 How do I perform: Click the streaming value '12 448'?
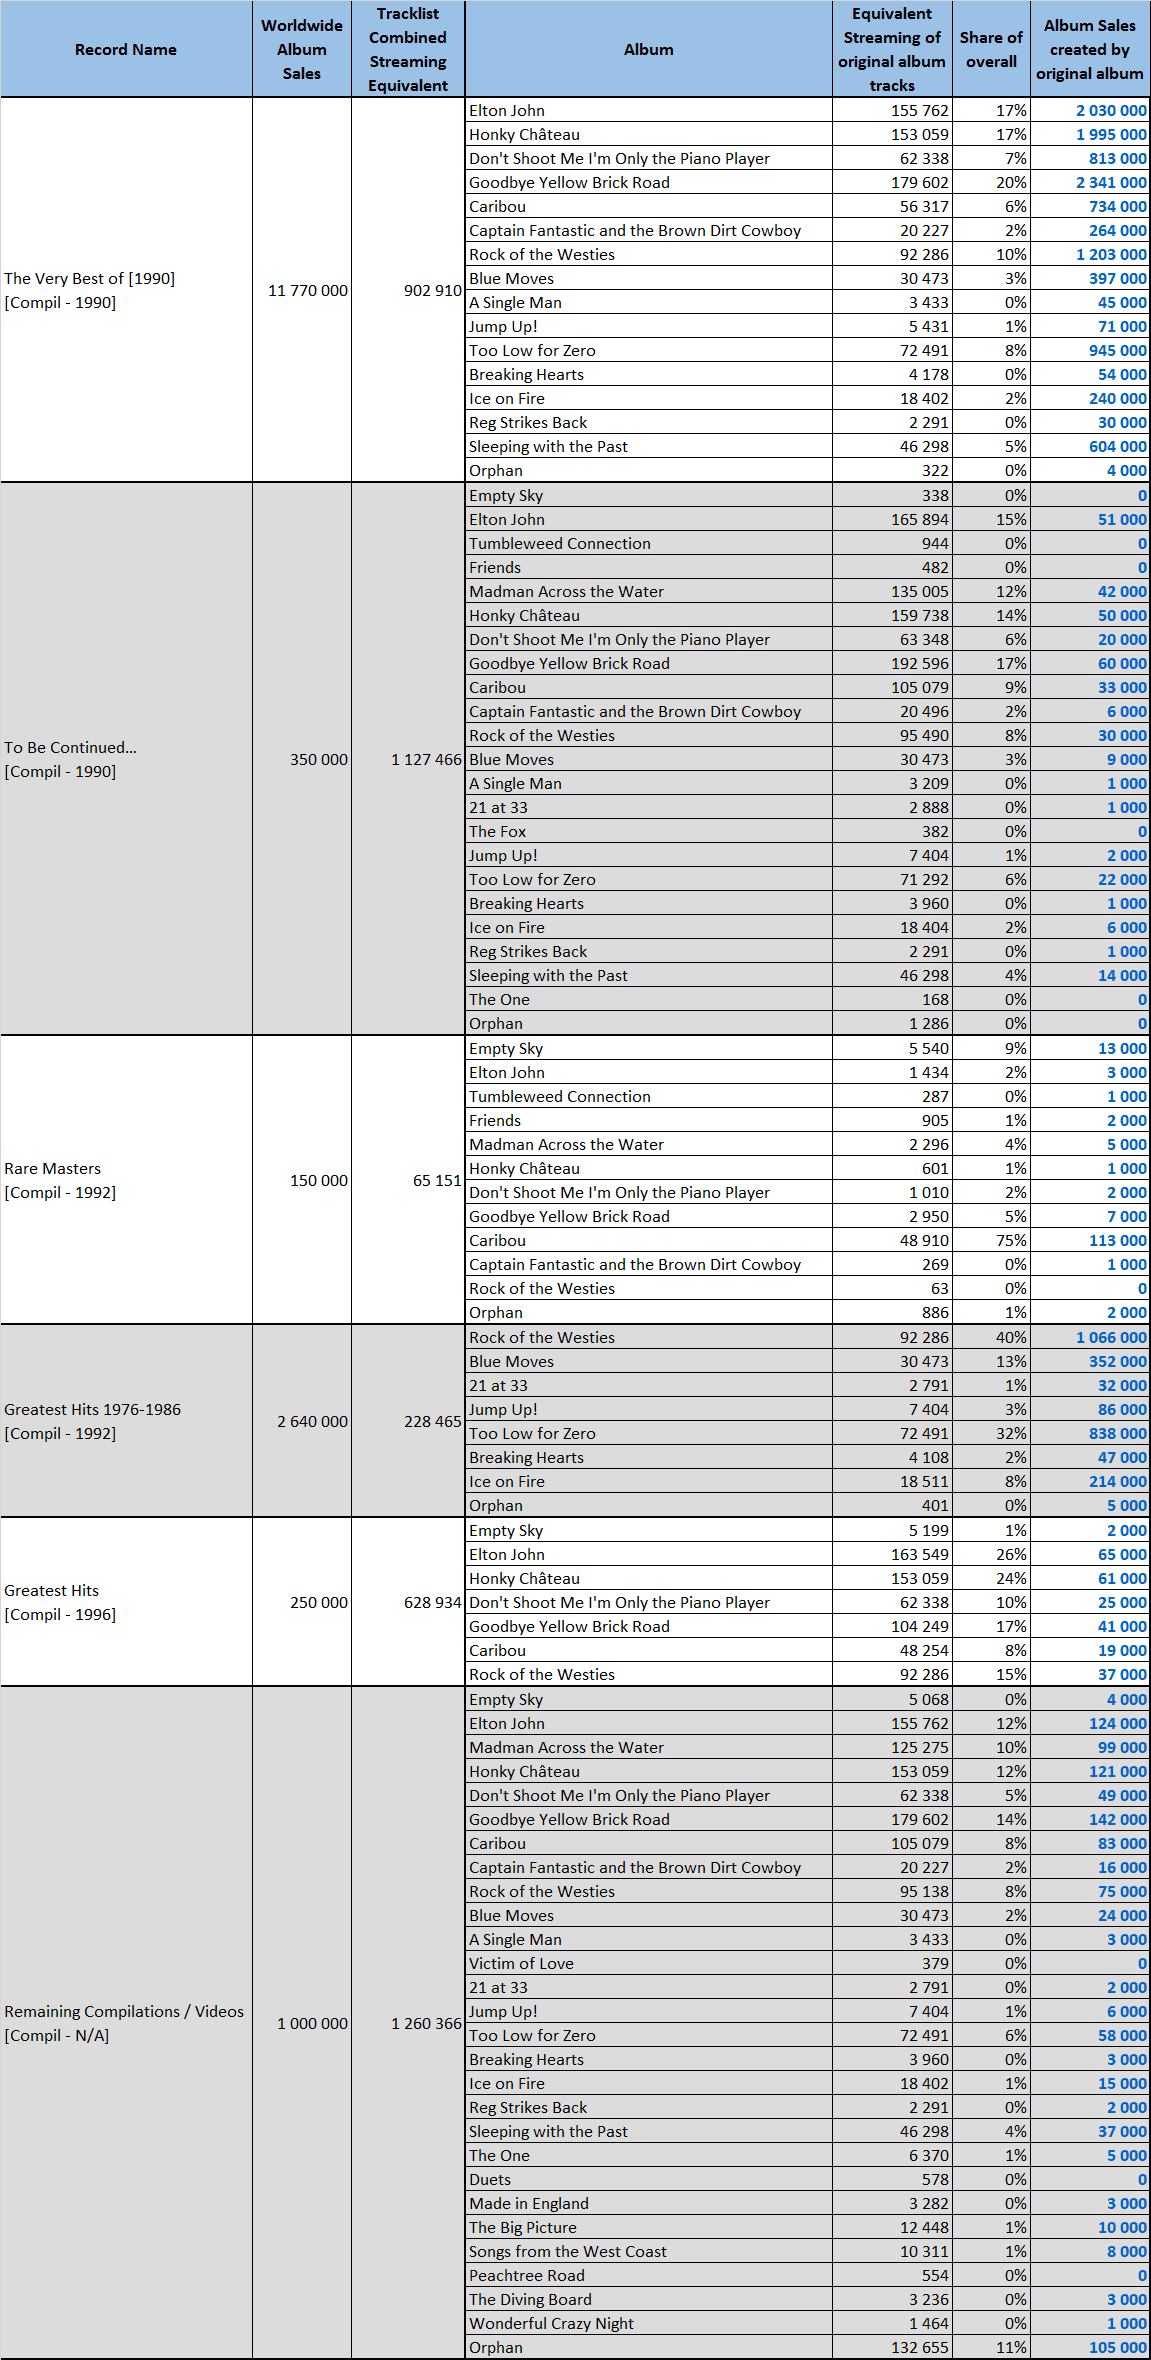click(x=924, y=2227)
